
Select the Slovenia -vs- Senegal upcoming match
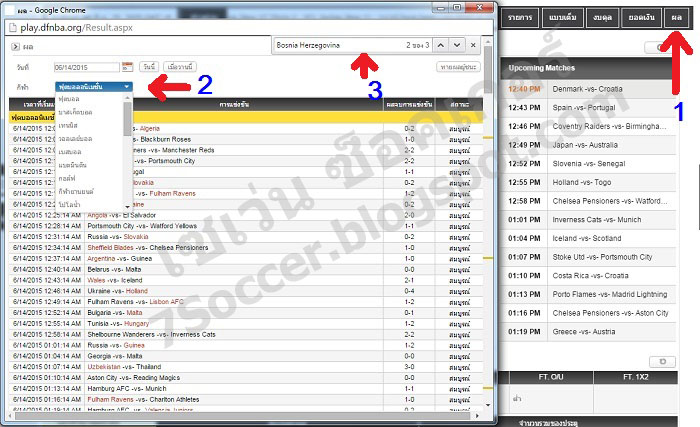click(588, 164)
